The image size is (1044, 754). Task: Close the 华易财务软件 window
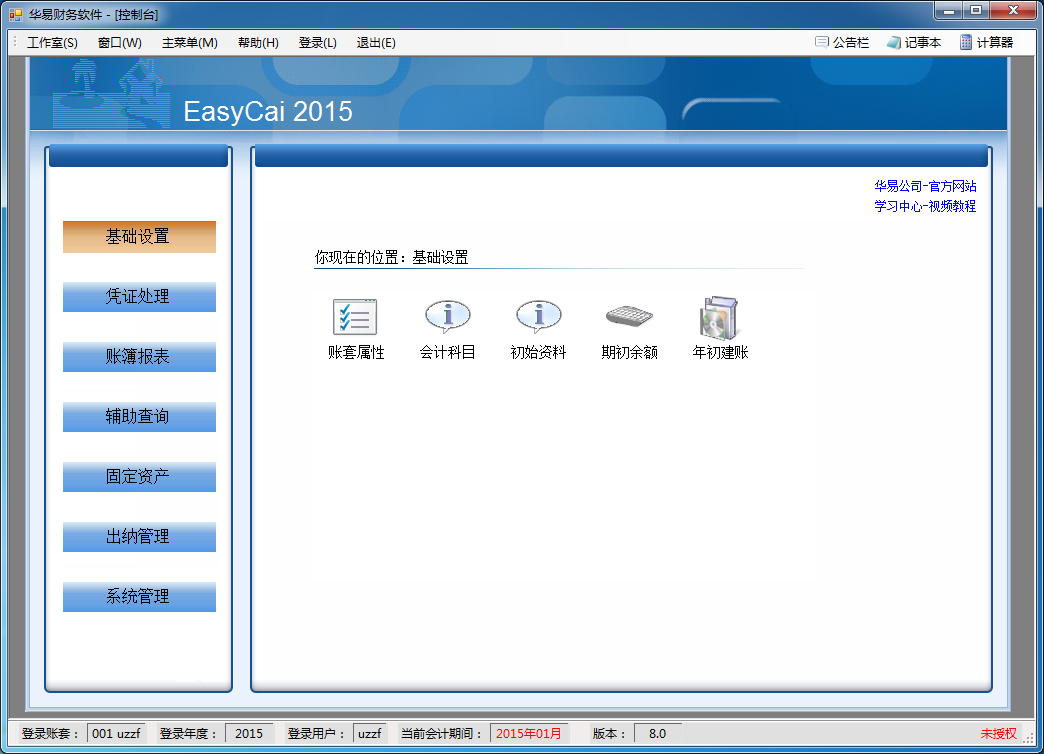pos(1013,11)
